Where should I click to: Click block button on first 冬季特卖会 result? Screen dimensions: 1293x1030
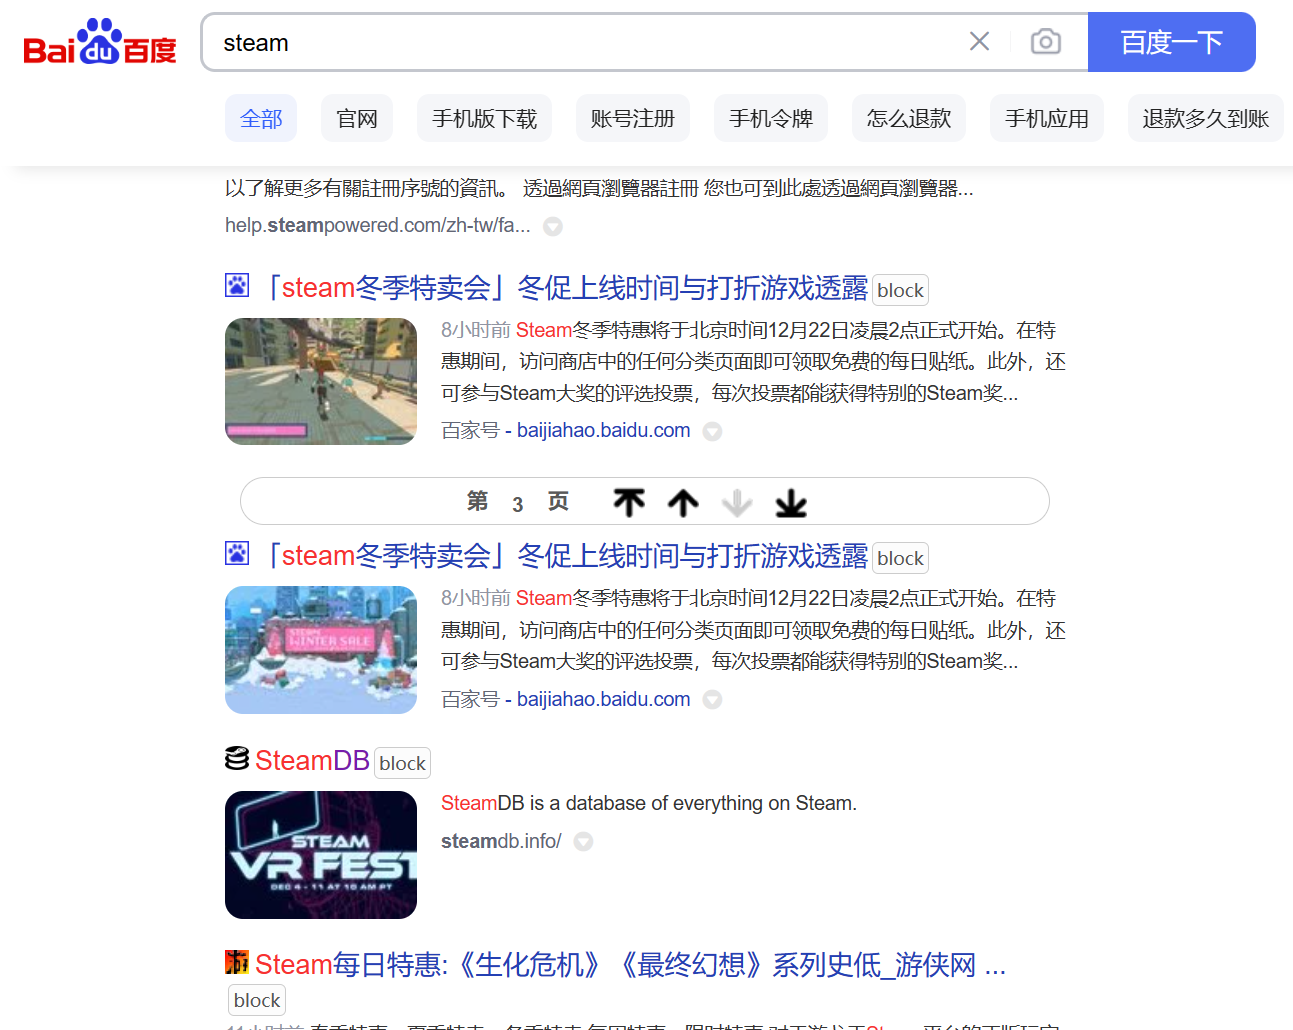[900, 290]
